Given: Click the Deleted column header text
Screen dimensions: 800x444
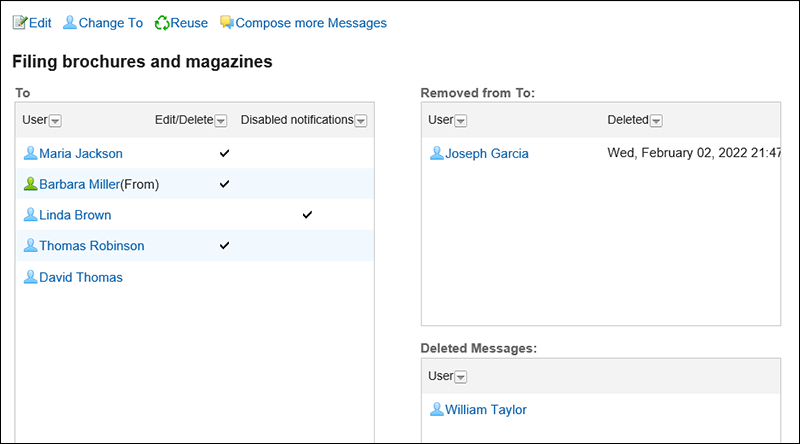Looking at the screenshot, I should pyautogui.click(x=628, y=120).
